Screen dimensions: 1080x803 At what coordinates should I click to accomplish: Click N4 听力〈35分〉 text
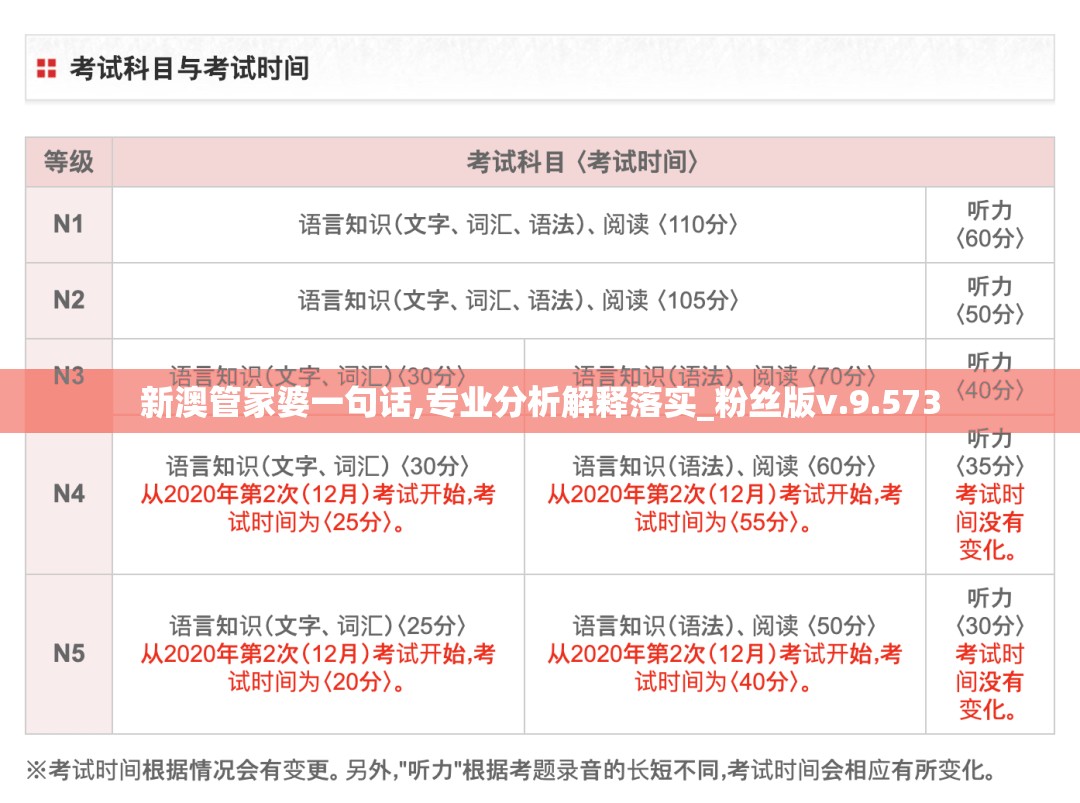pos(990,452)
